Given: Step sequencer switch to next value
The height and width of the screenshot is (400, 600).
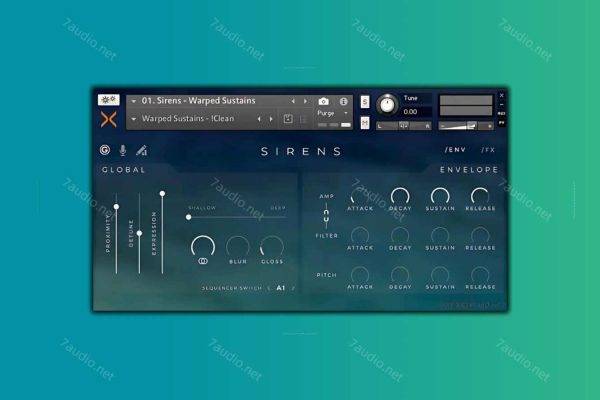Looking at the screenshot, I should 293,288.
